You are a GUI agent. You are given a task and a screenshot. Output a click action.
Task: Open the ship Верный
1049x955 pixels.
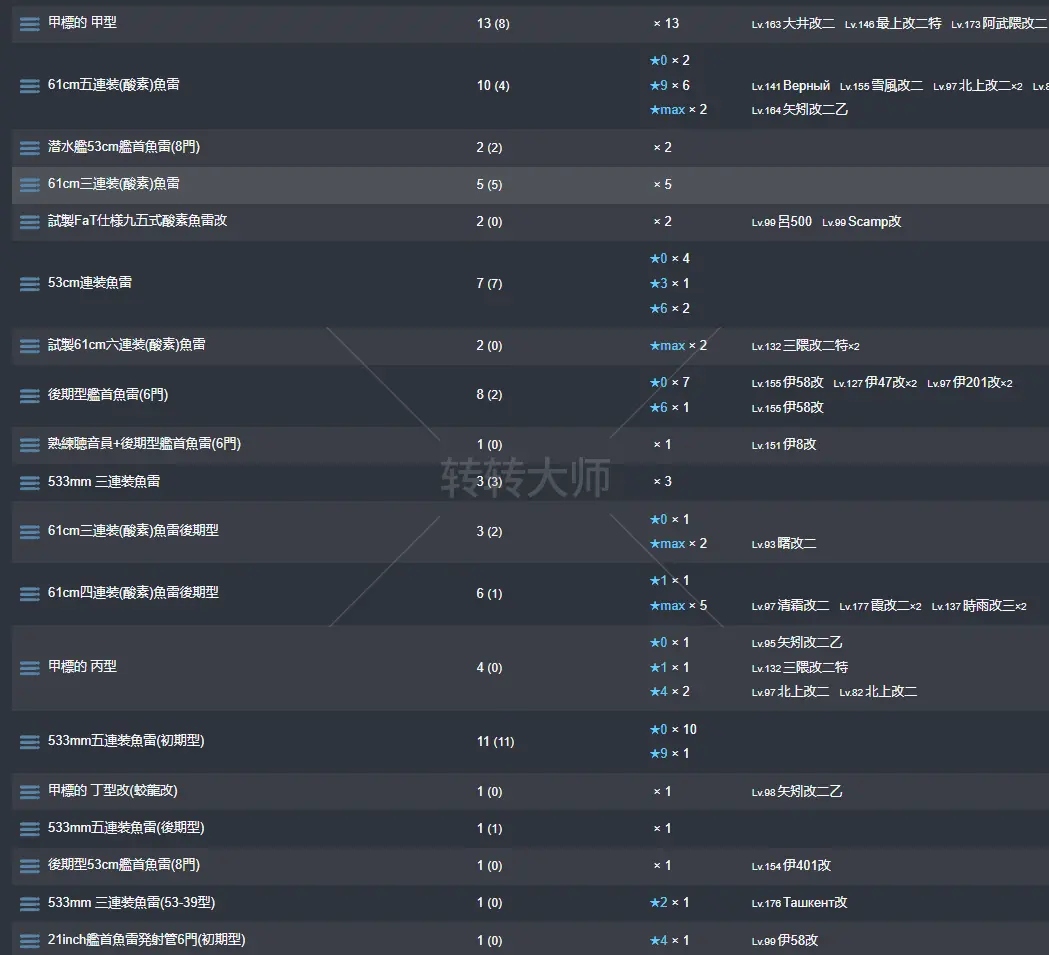pyautogui.click(x=806, y=86)
